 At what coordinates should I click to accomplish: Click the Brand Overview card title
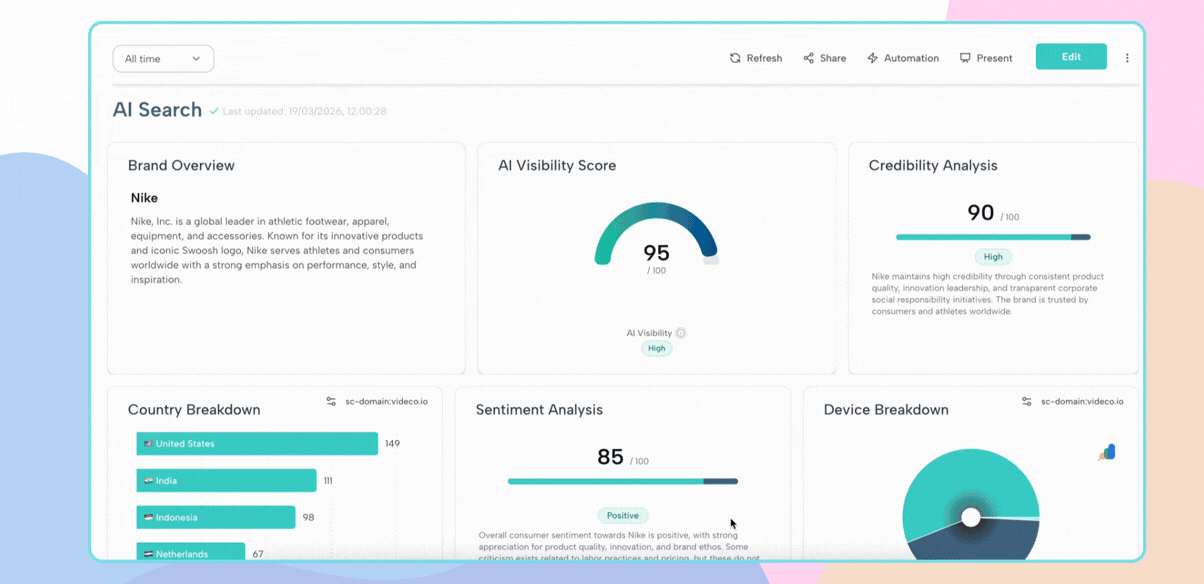click(181, 165)
